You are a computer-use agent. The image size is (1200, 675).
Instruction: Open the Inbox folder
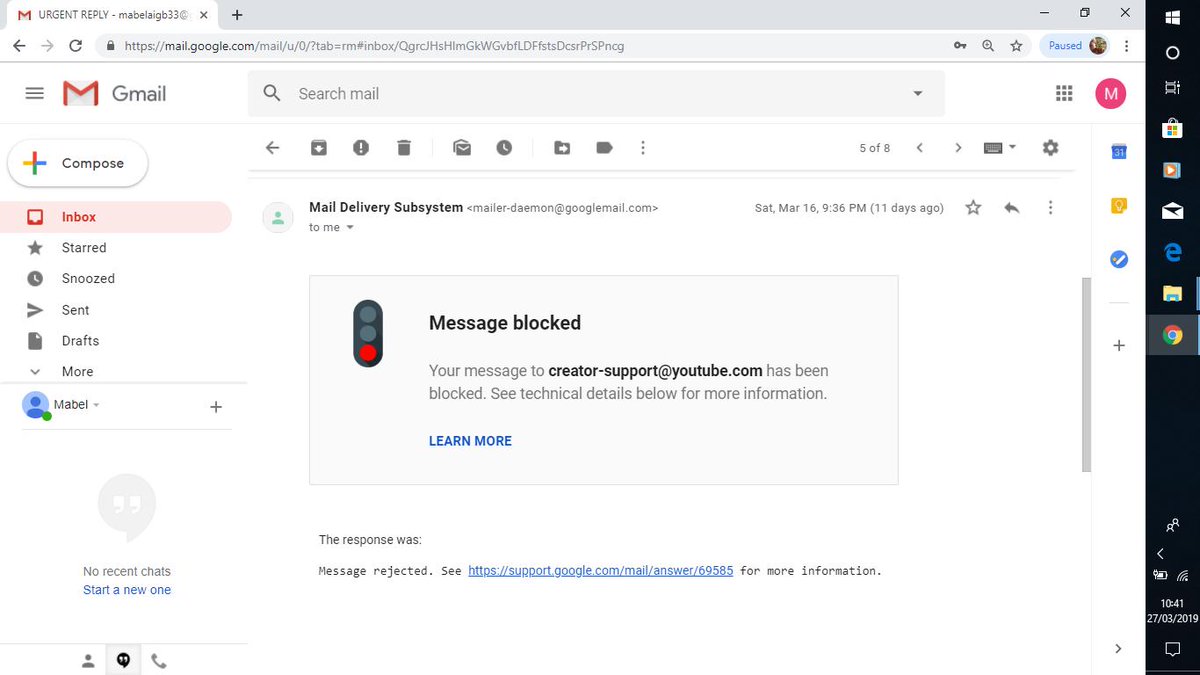[116, 216]
